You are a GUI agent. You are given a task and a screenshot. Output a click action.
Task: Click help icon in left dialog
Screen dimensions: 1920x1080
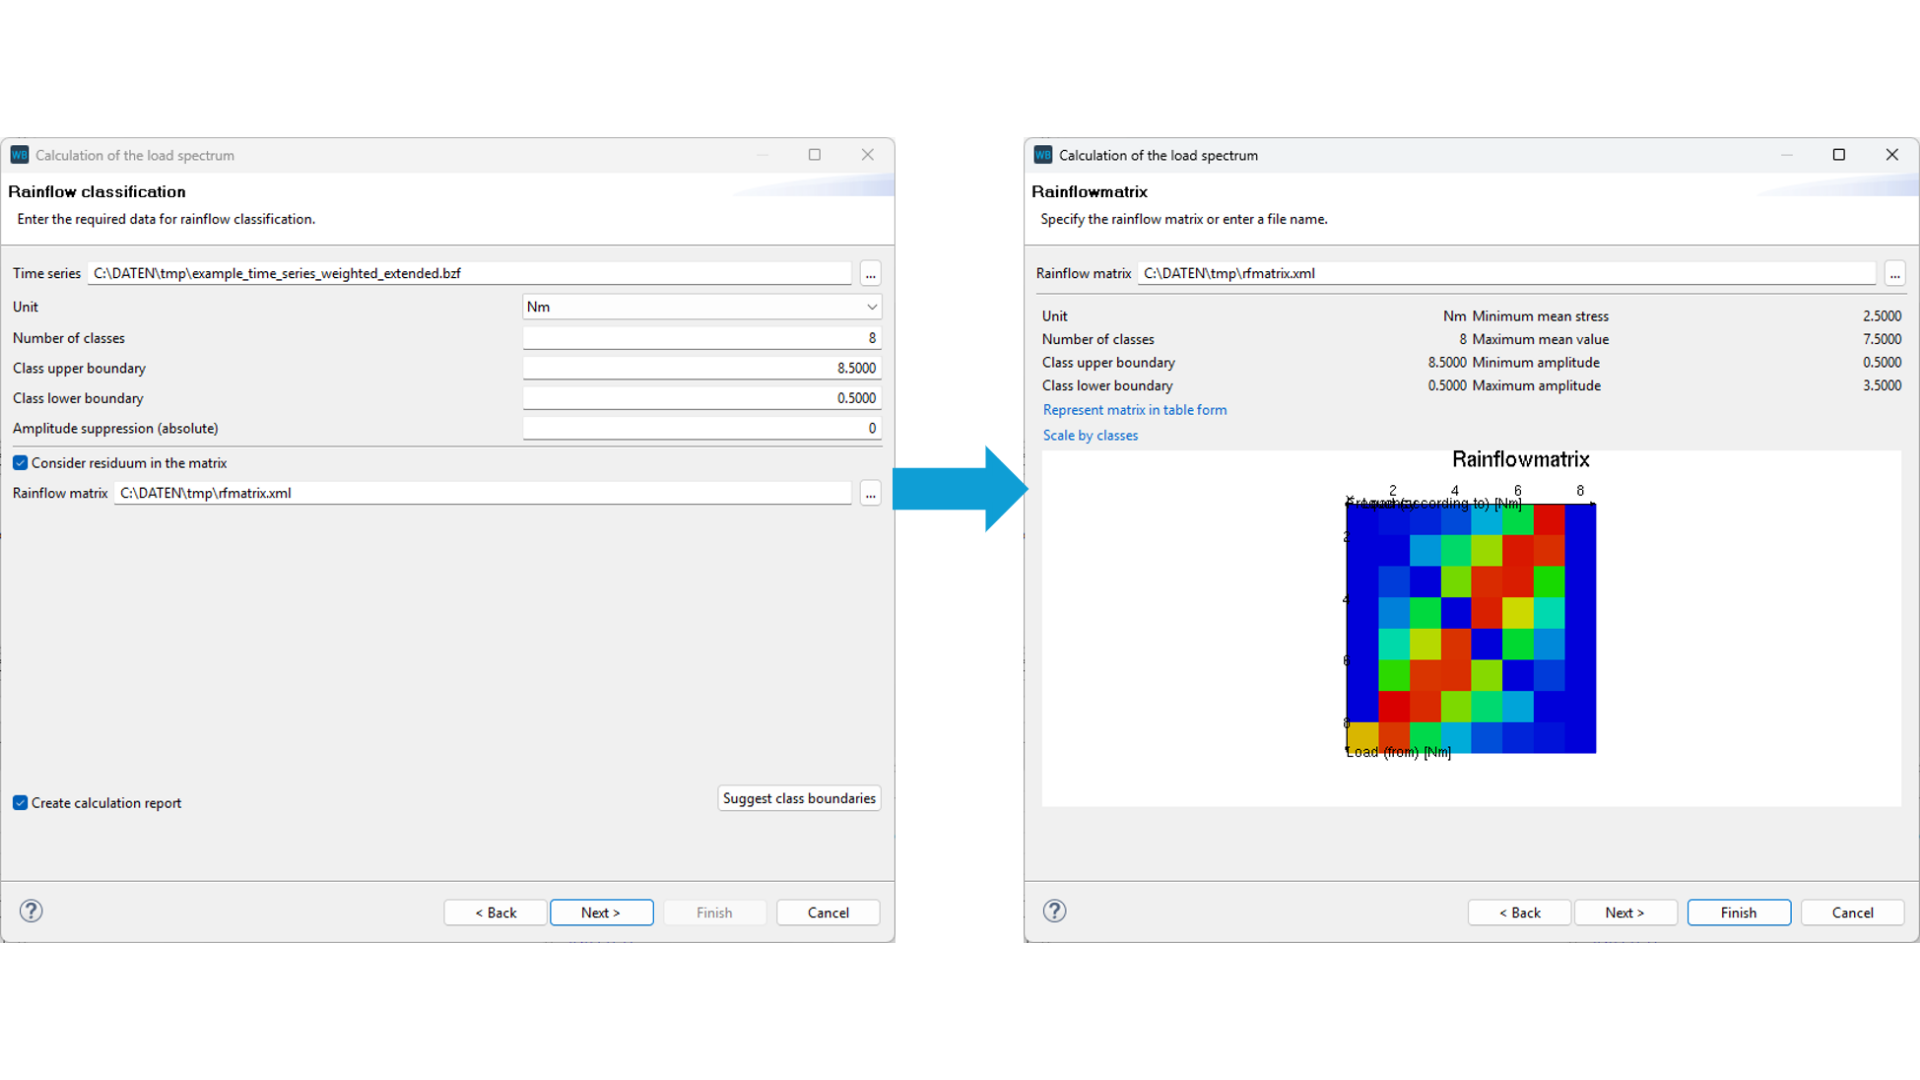click(31, 911)
